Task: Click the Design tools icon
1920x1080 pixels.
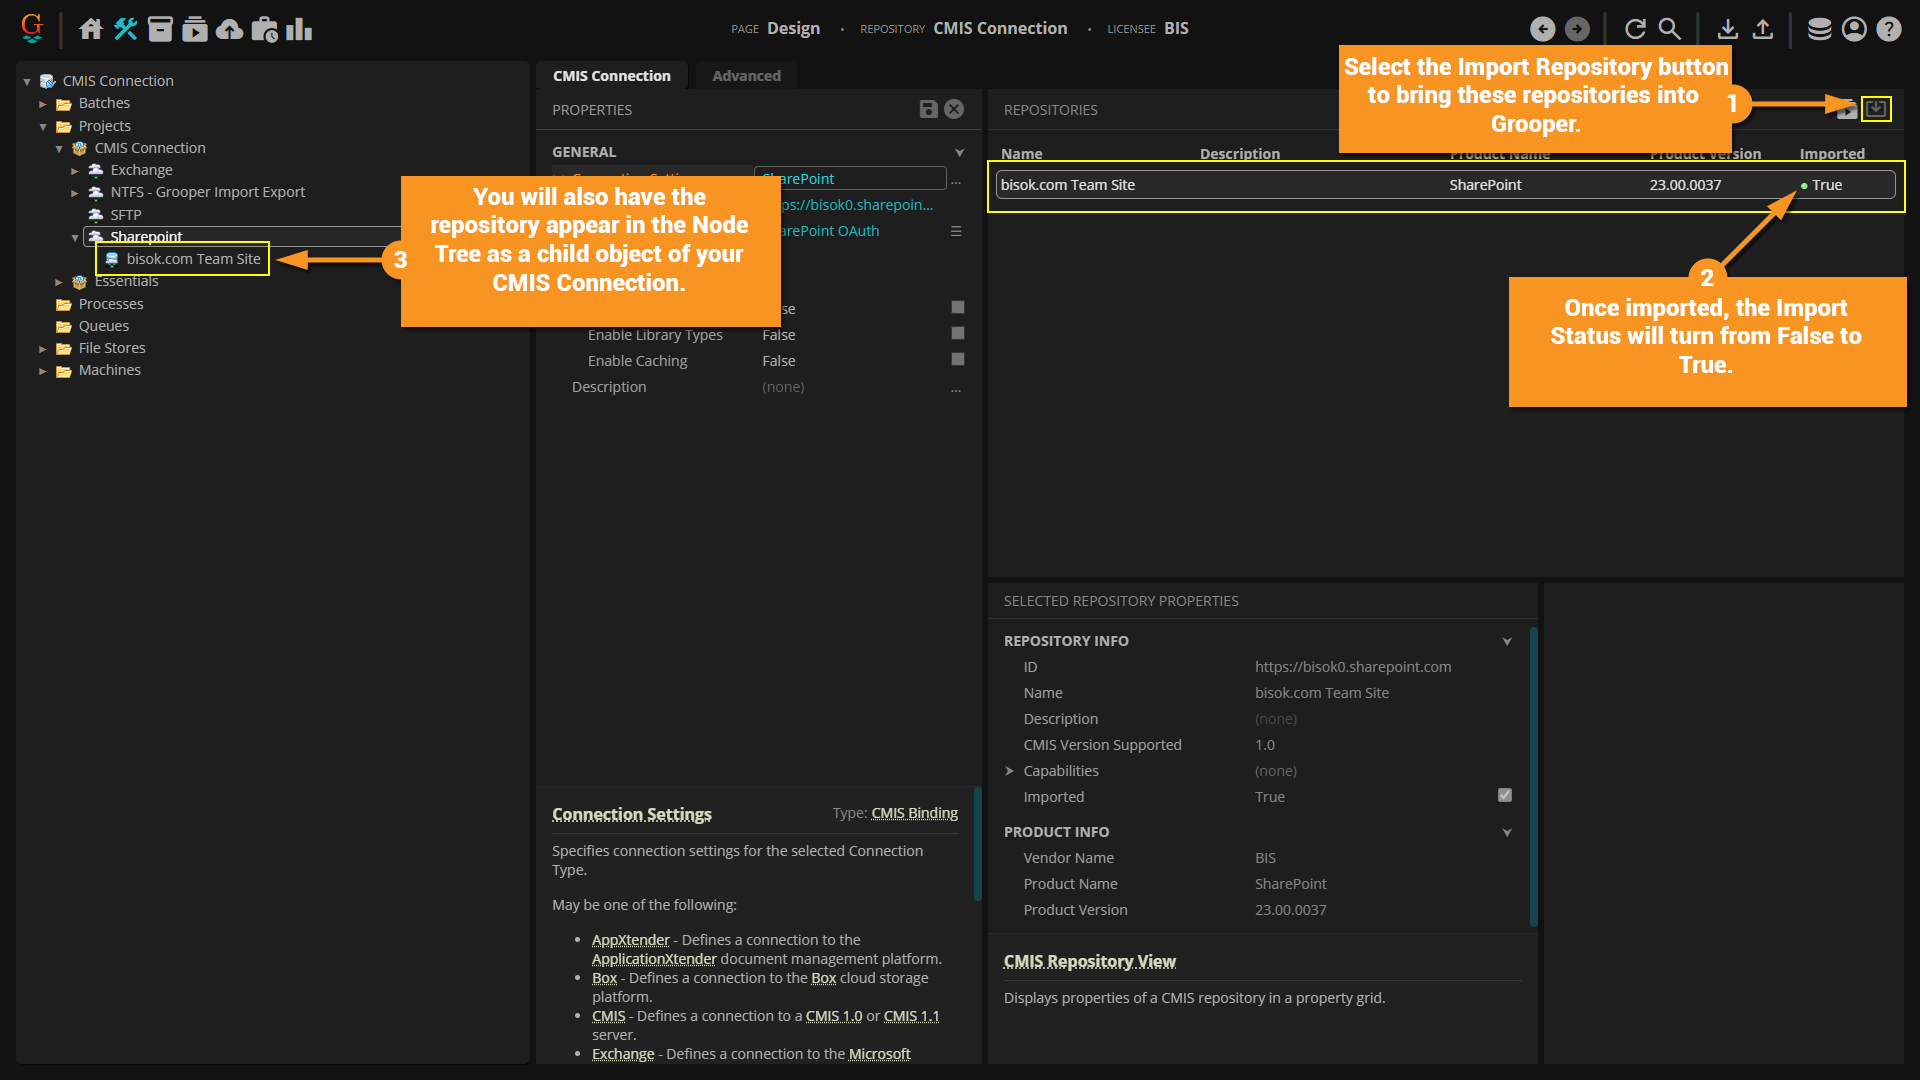Action: [126, 29]
